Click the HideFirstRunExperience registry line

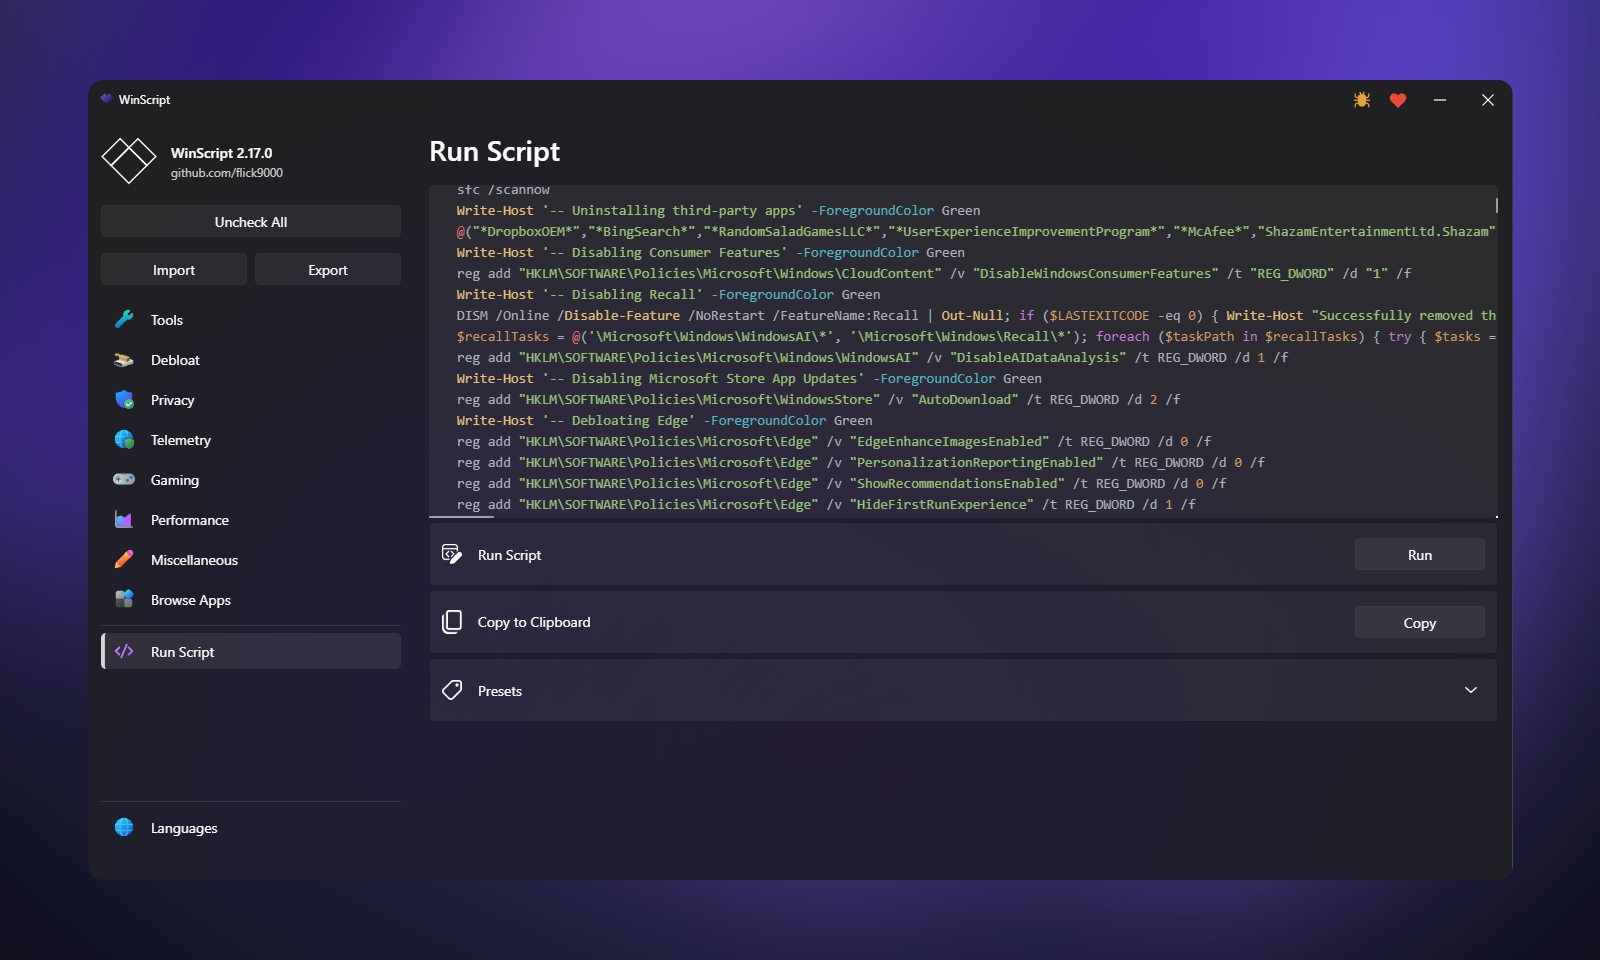pyautogui.click(x=826, y=504)
